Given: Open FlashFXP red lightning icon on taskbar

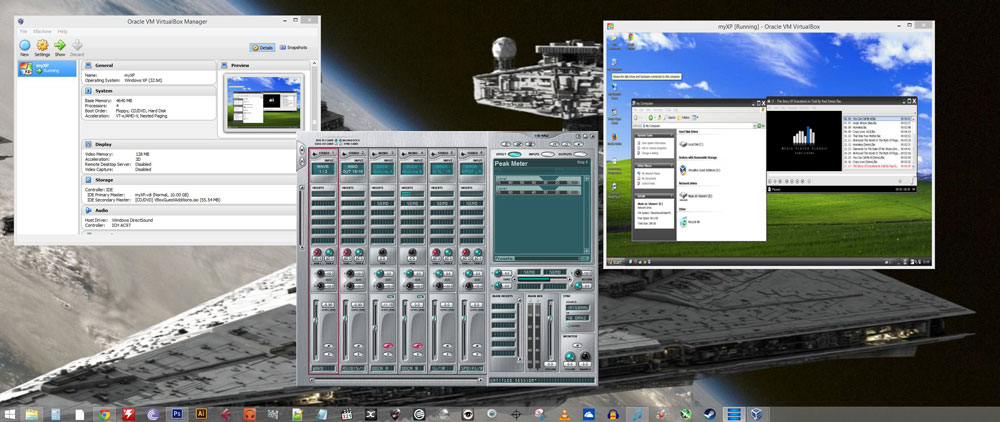Looking at the screenshot, I should (128, 414).
